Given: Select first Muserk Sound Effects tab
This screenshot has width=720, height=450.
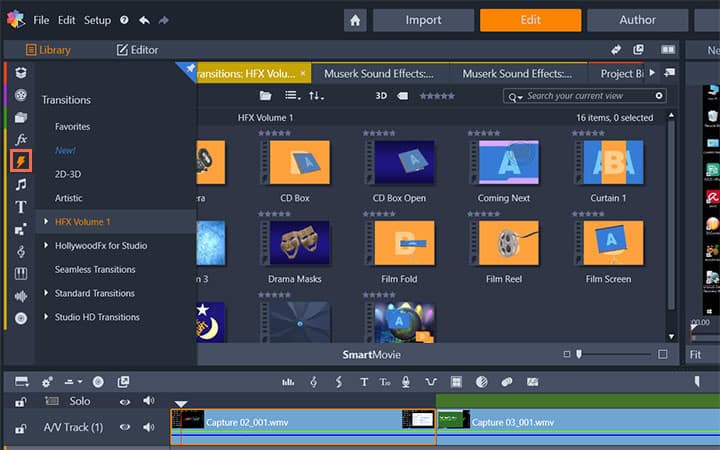Looking at the screenshot, I should [379, 73].
